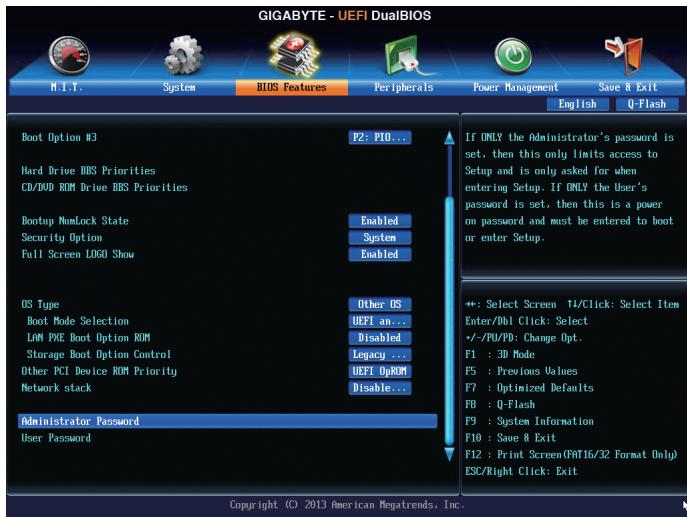Click the F1 : 3D Mode help line
The image size is (687, 517).
tap(500, 354)
